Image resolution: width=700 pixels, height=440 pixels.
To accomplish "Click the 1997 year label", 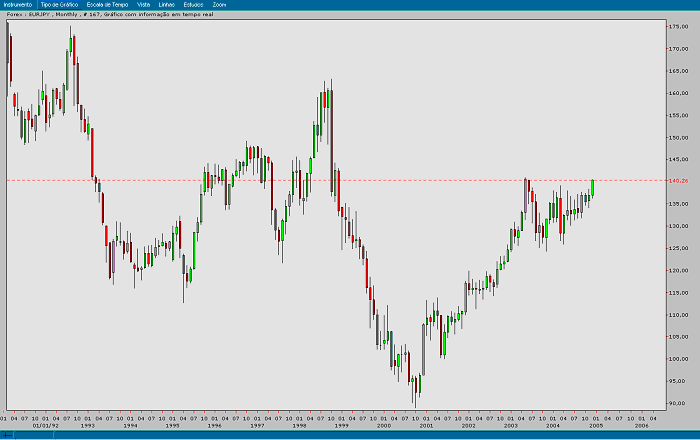I will (x=257, y=426).
